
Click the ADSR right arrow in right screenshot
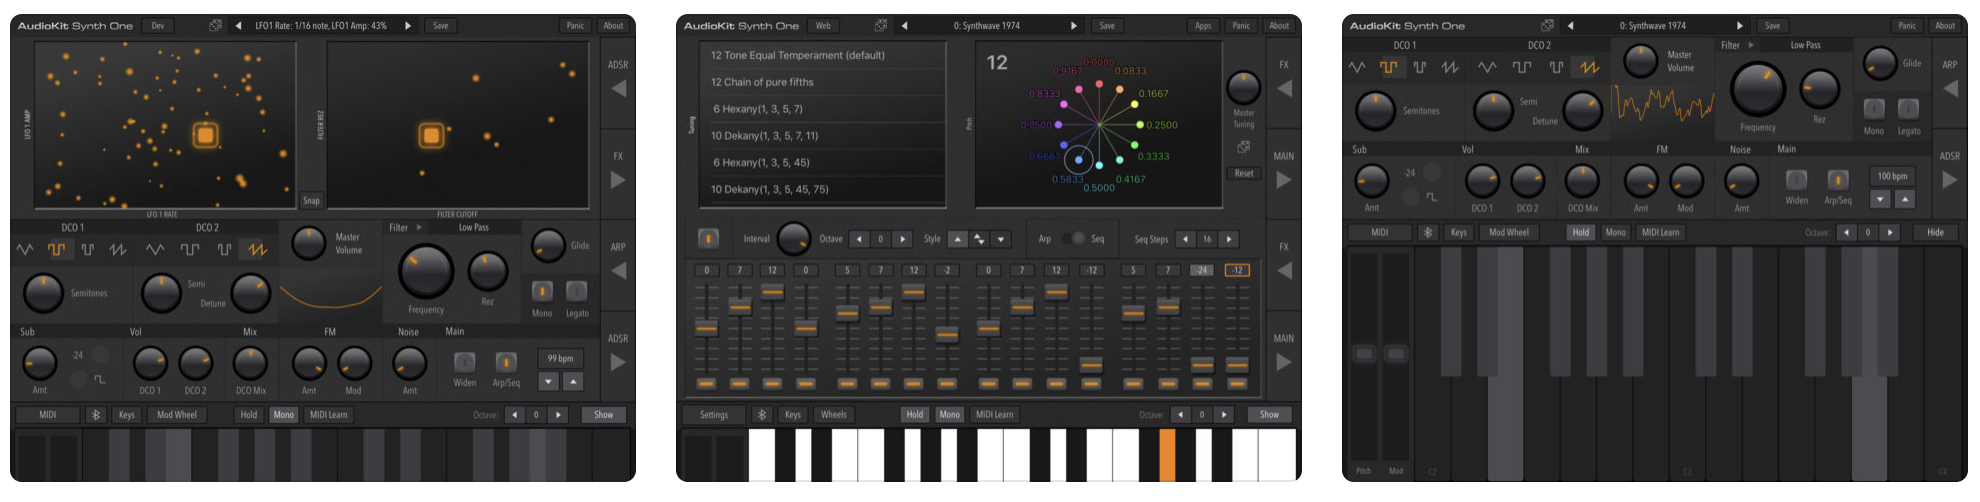1950,180
